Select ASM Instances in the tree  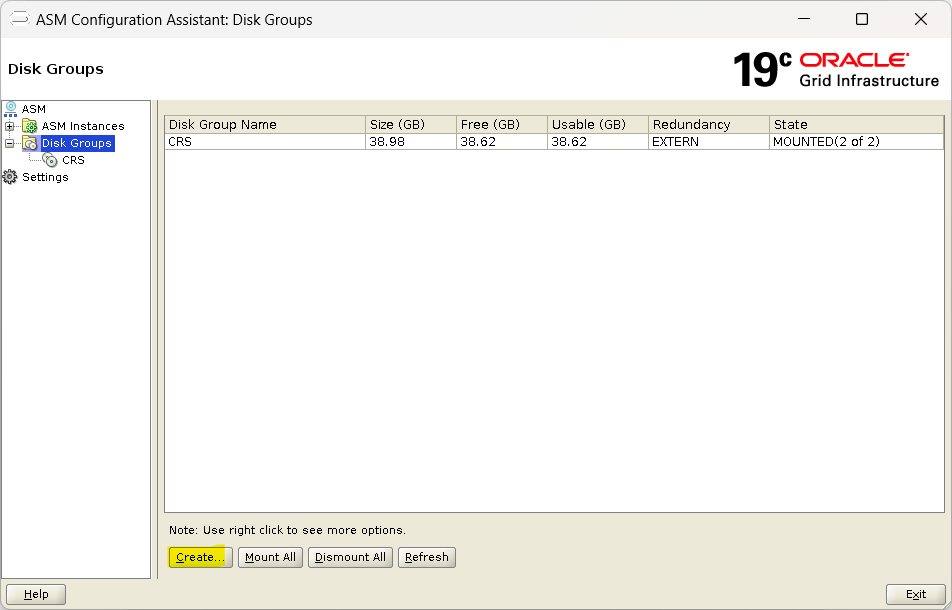[x=83, y=126]
